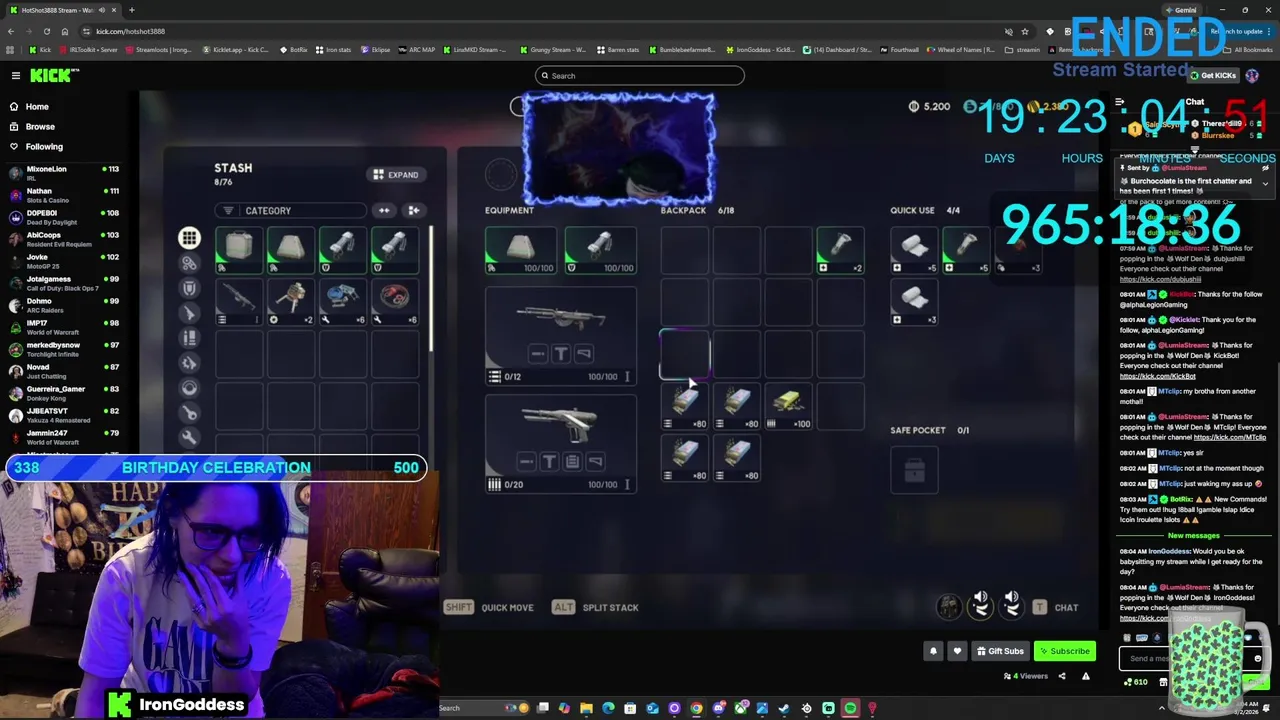Collapse the chat panel with arrow icon

pyautogui.click(x=1120, y=102)
